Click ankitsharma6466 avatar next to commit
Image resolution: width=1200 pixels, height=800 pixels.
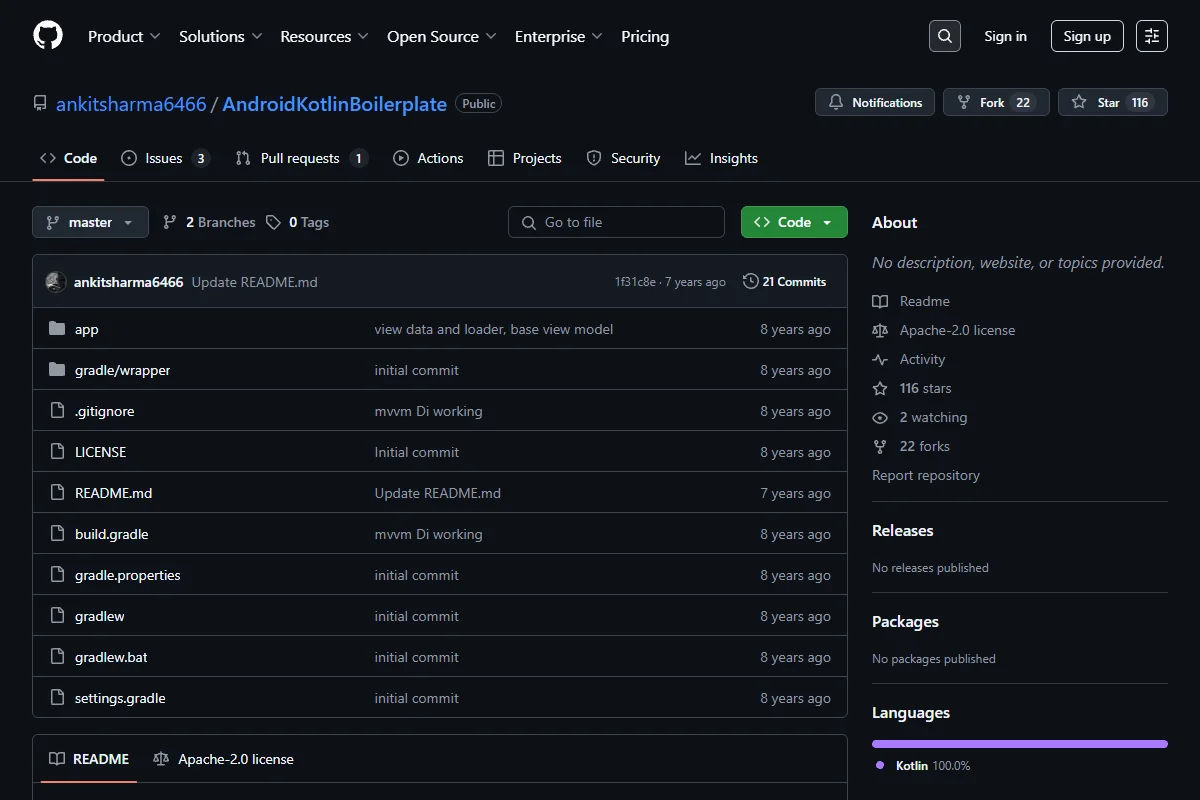click(56, 282)
